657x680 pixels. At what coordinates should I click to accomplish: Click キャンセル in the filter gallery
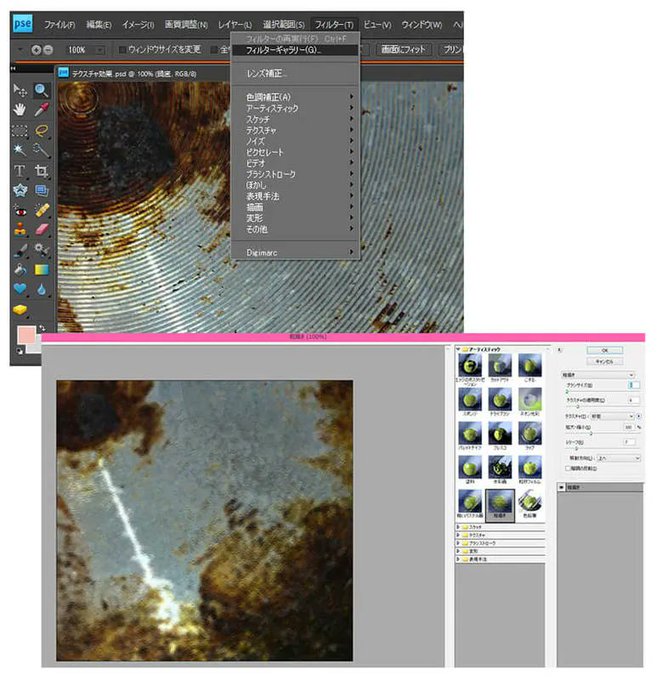click(605, 361)
